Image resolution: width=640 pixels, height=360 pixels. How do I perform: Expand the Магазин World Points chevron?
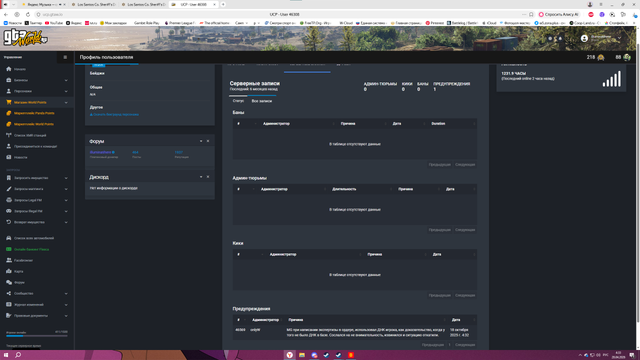pos(66,102)
